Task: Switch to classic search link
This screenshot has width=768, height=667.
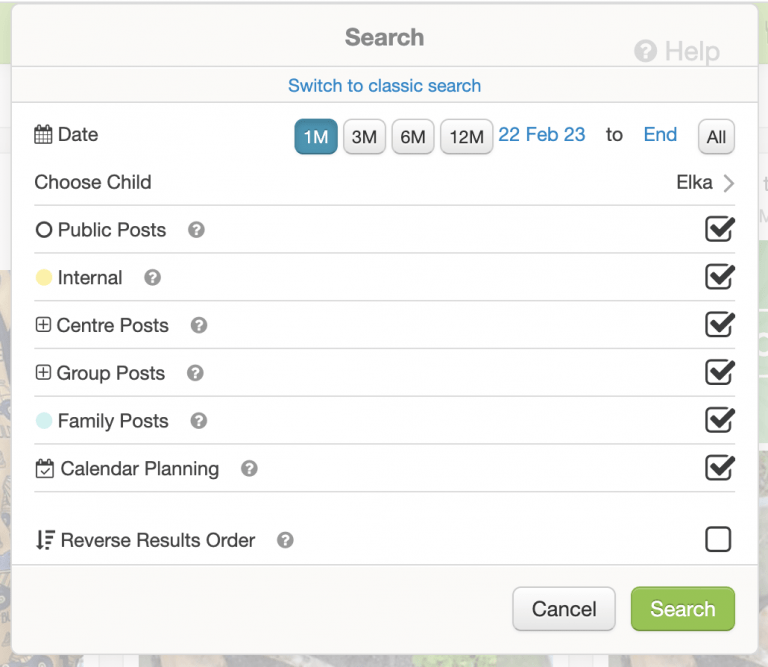Action: click(x=384, y=86)
